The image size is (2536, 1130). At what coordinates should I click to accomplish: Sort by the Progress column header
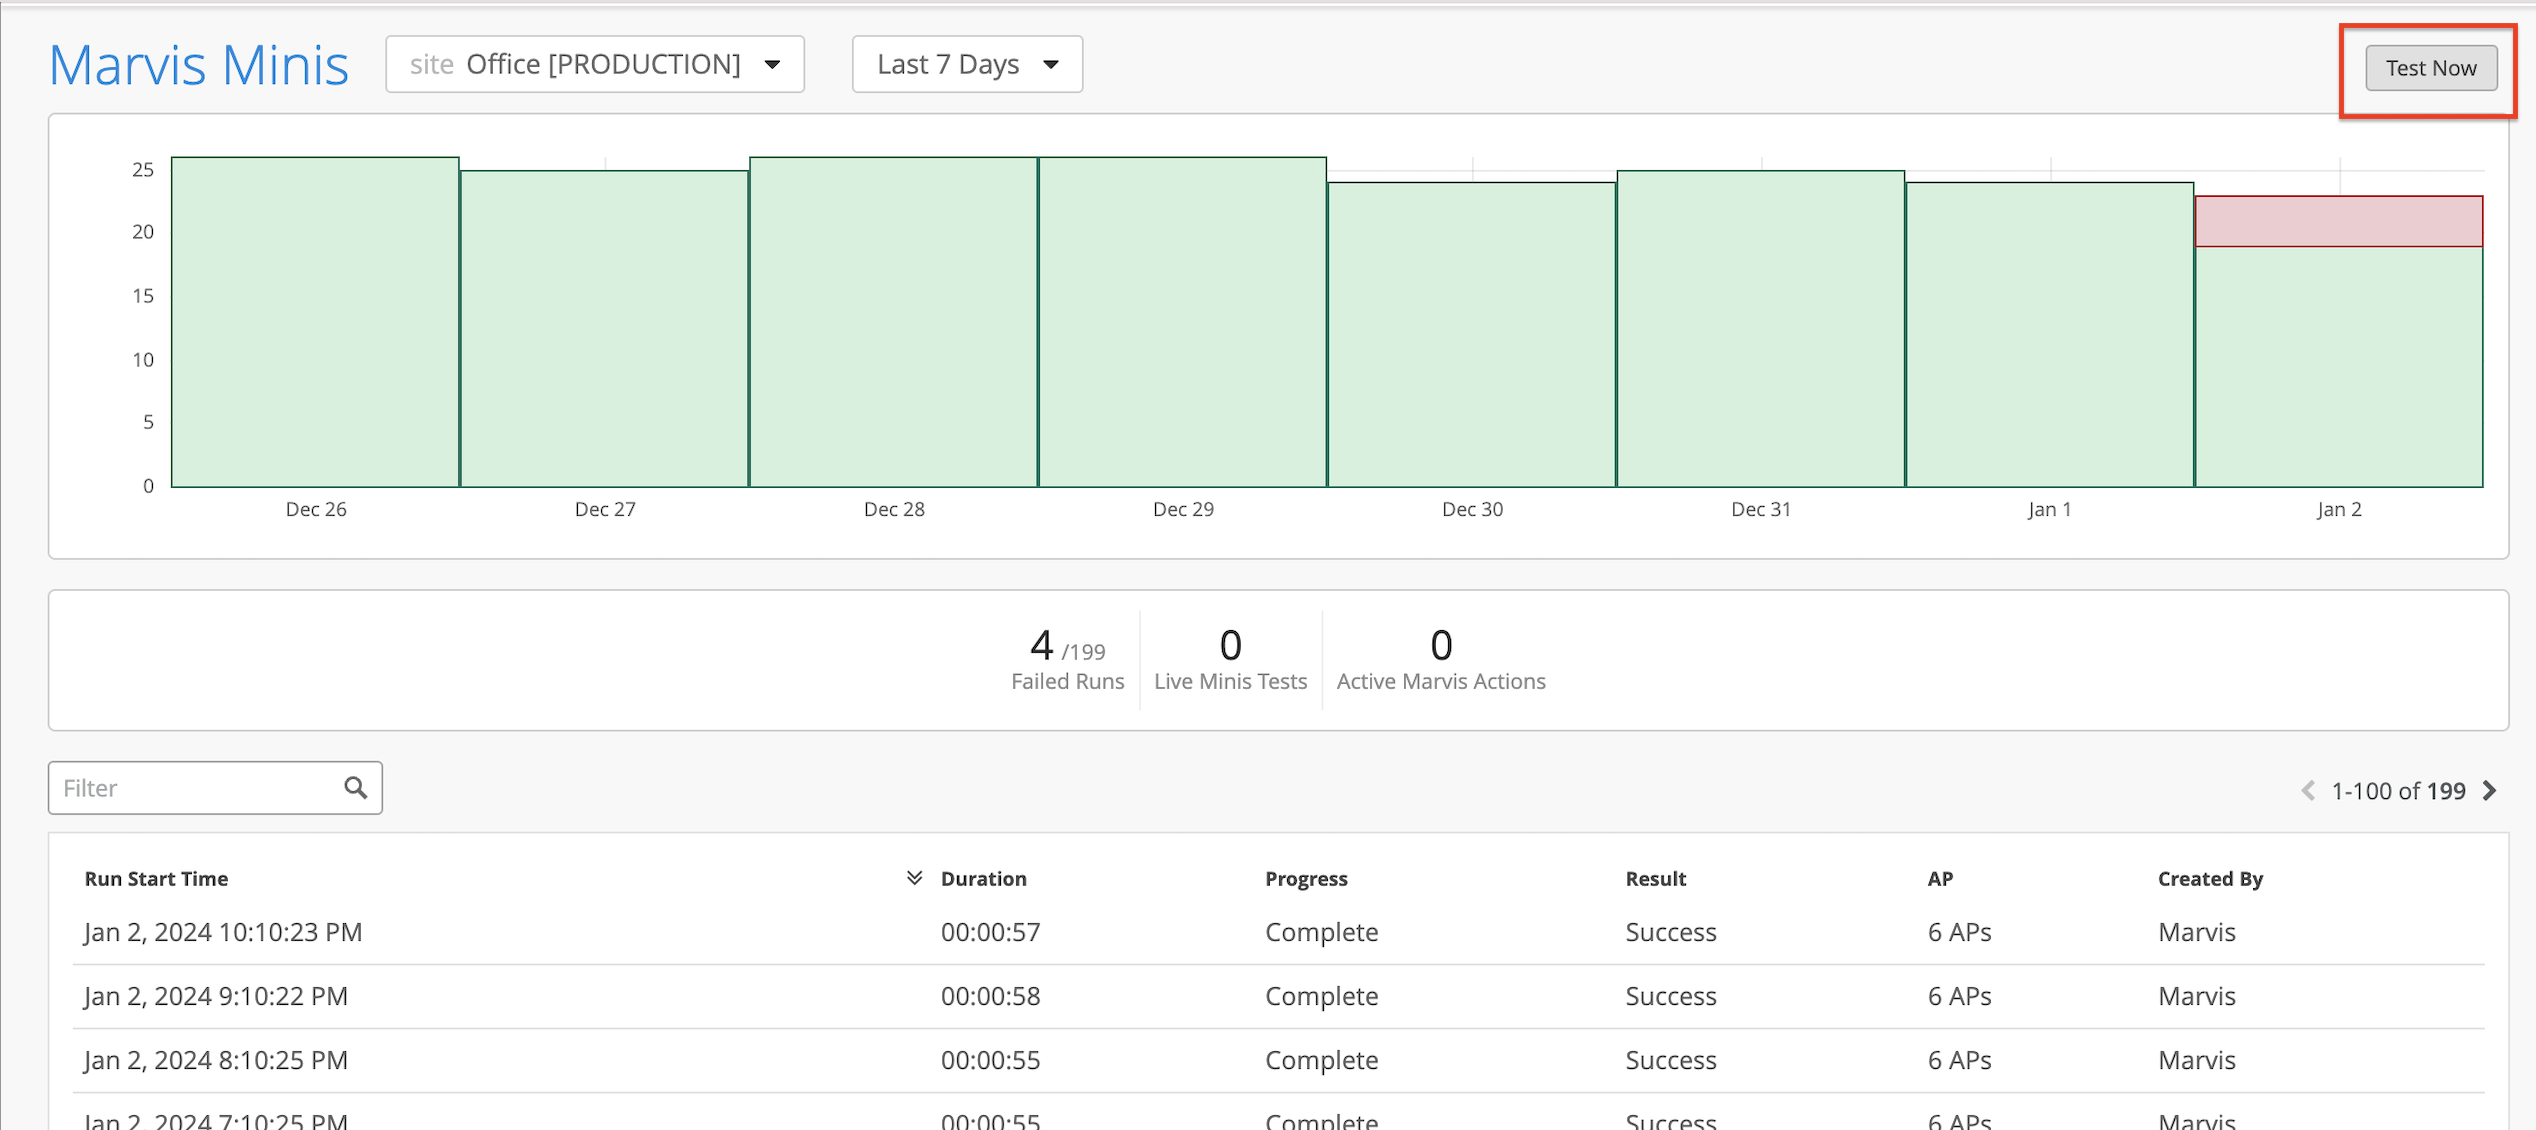[x=1305, y=878]
